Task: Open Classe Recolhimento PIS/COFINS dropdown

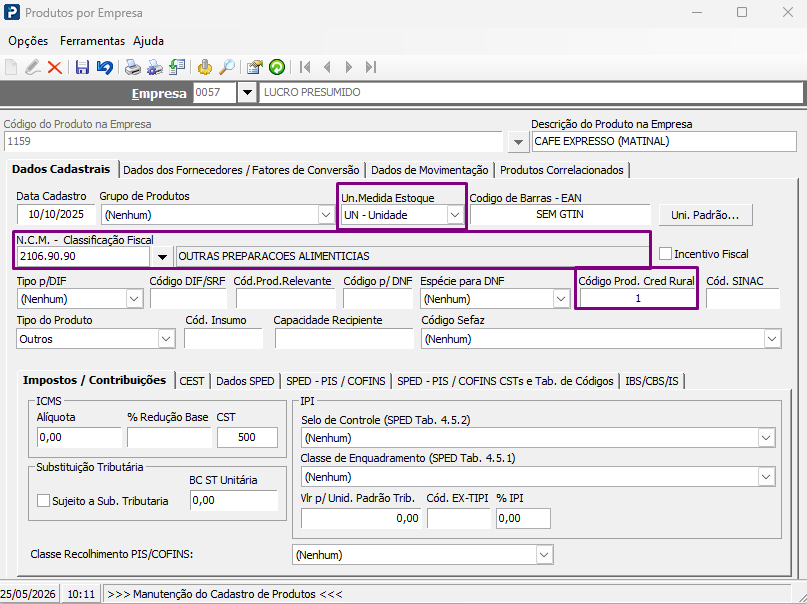Action: click(544, 555)
